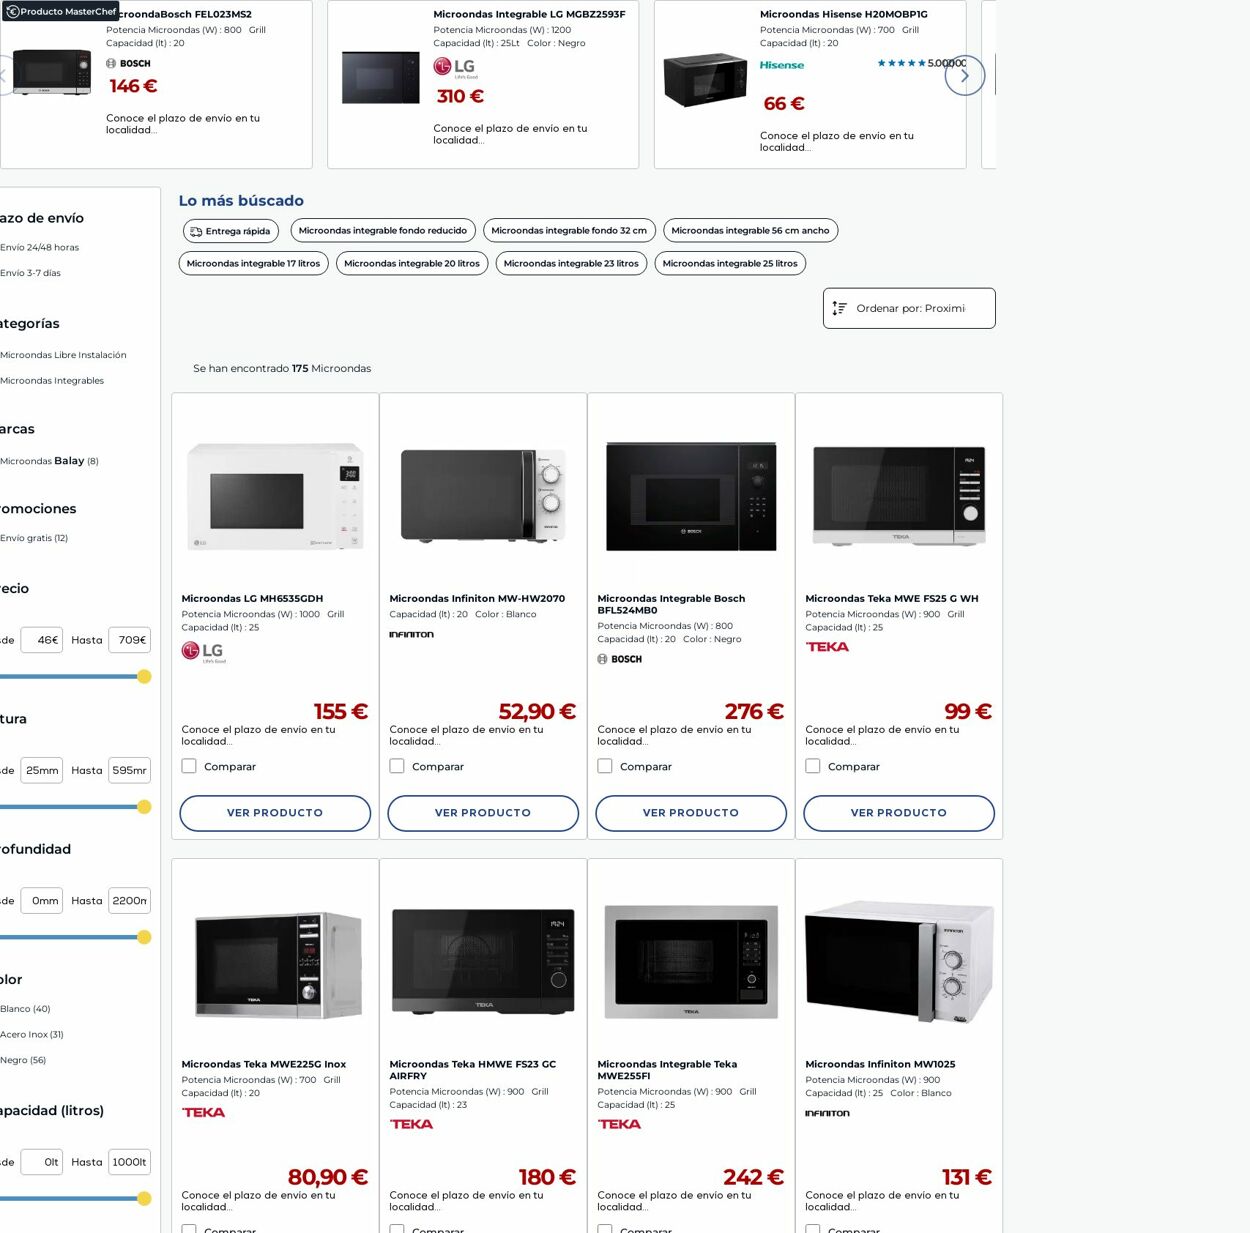Select Microondas integrable 20 litros tag
Image resolution: width=1250 pixels, height=1233 pixels.
click(x=412, y=264)
